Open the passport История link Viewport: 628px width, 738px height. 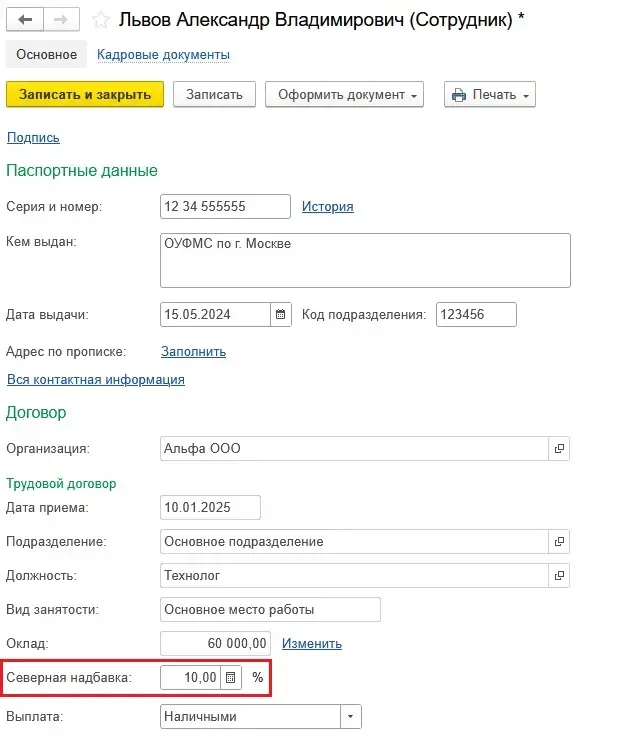pos(328,207)
